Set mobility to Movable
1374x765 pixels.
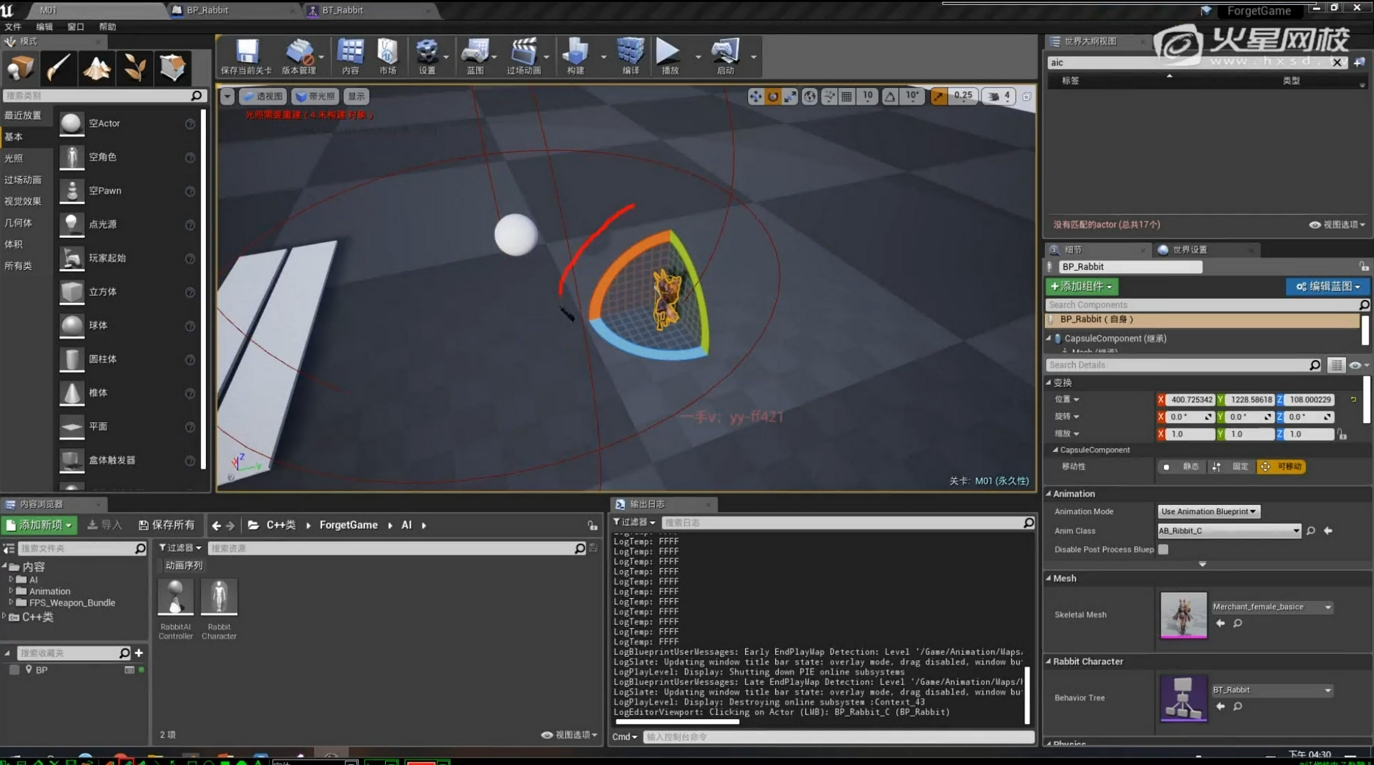click(1281, 467)
